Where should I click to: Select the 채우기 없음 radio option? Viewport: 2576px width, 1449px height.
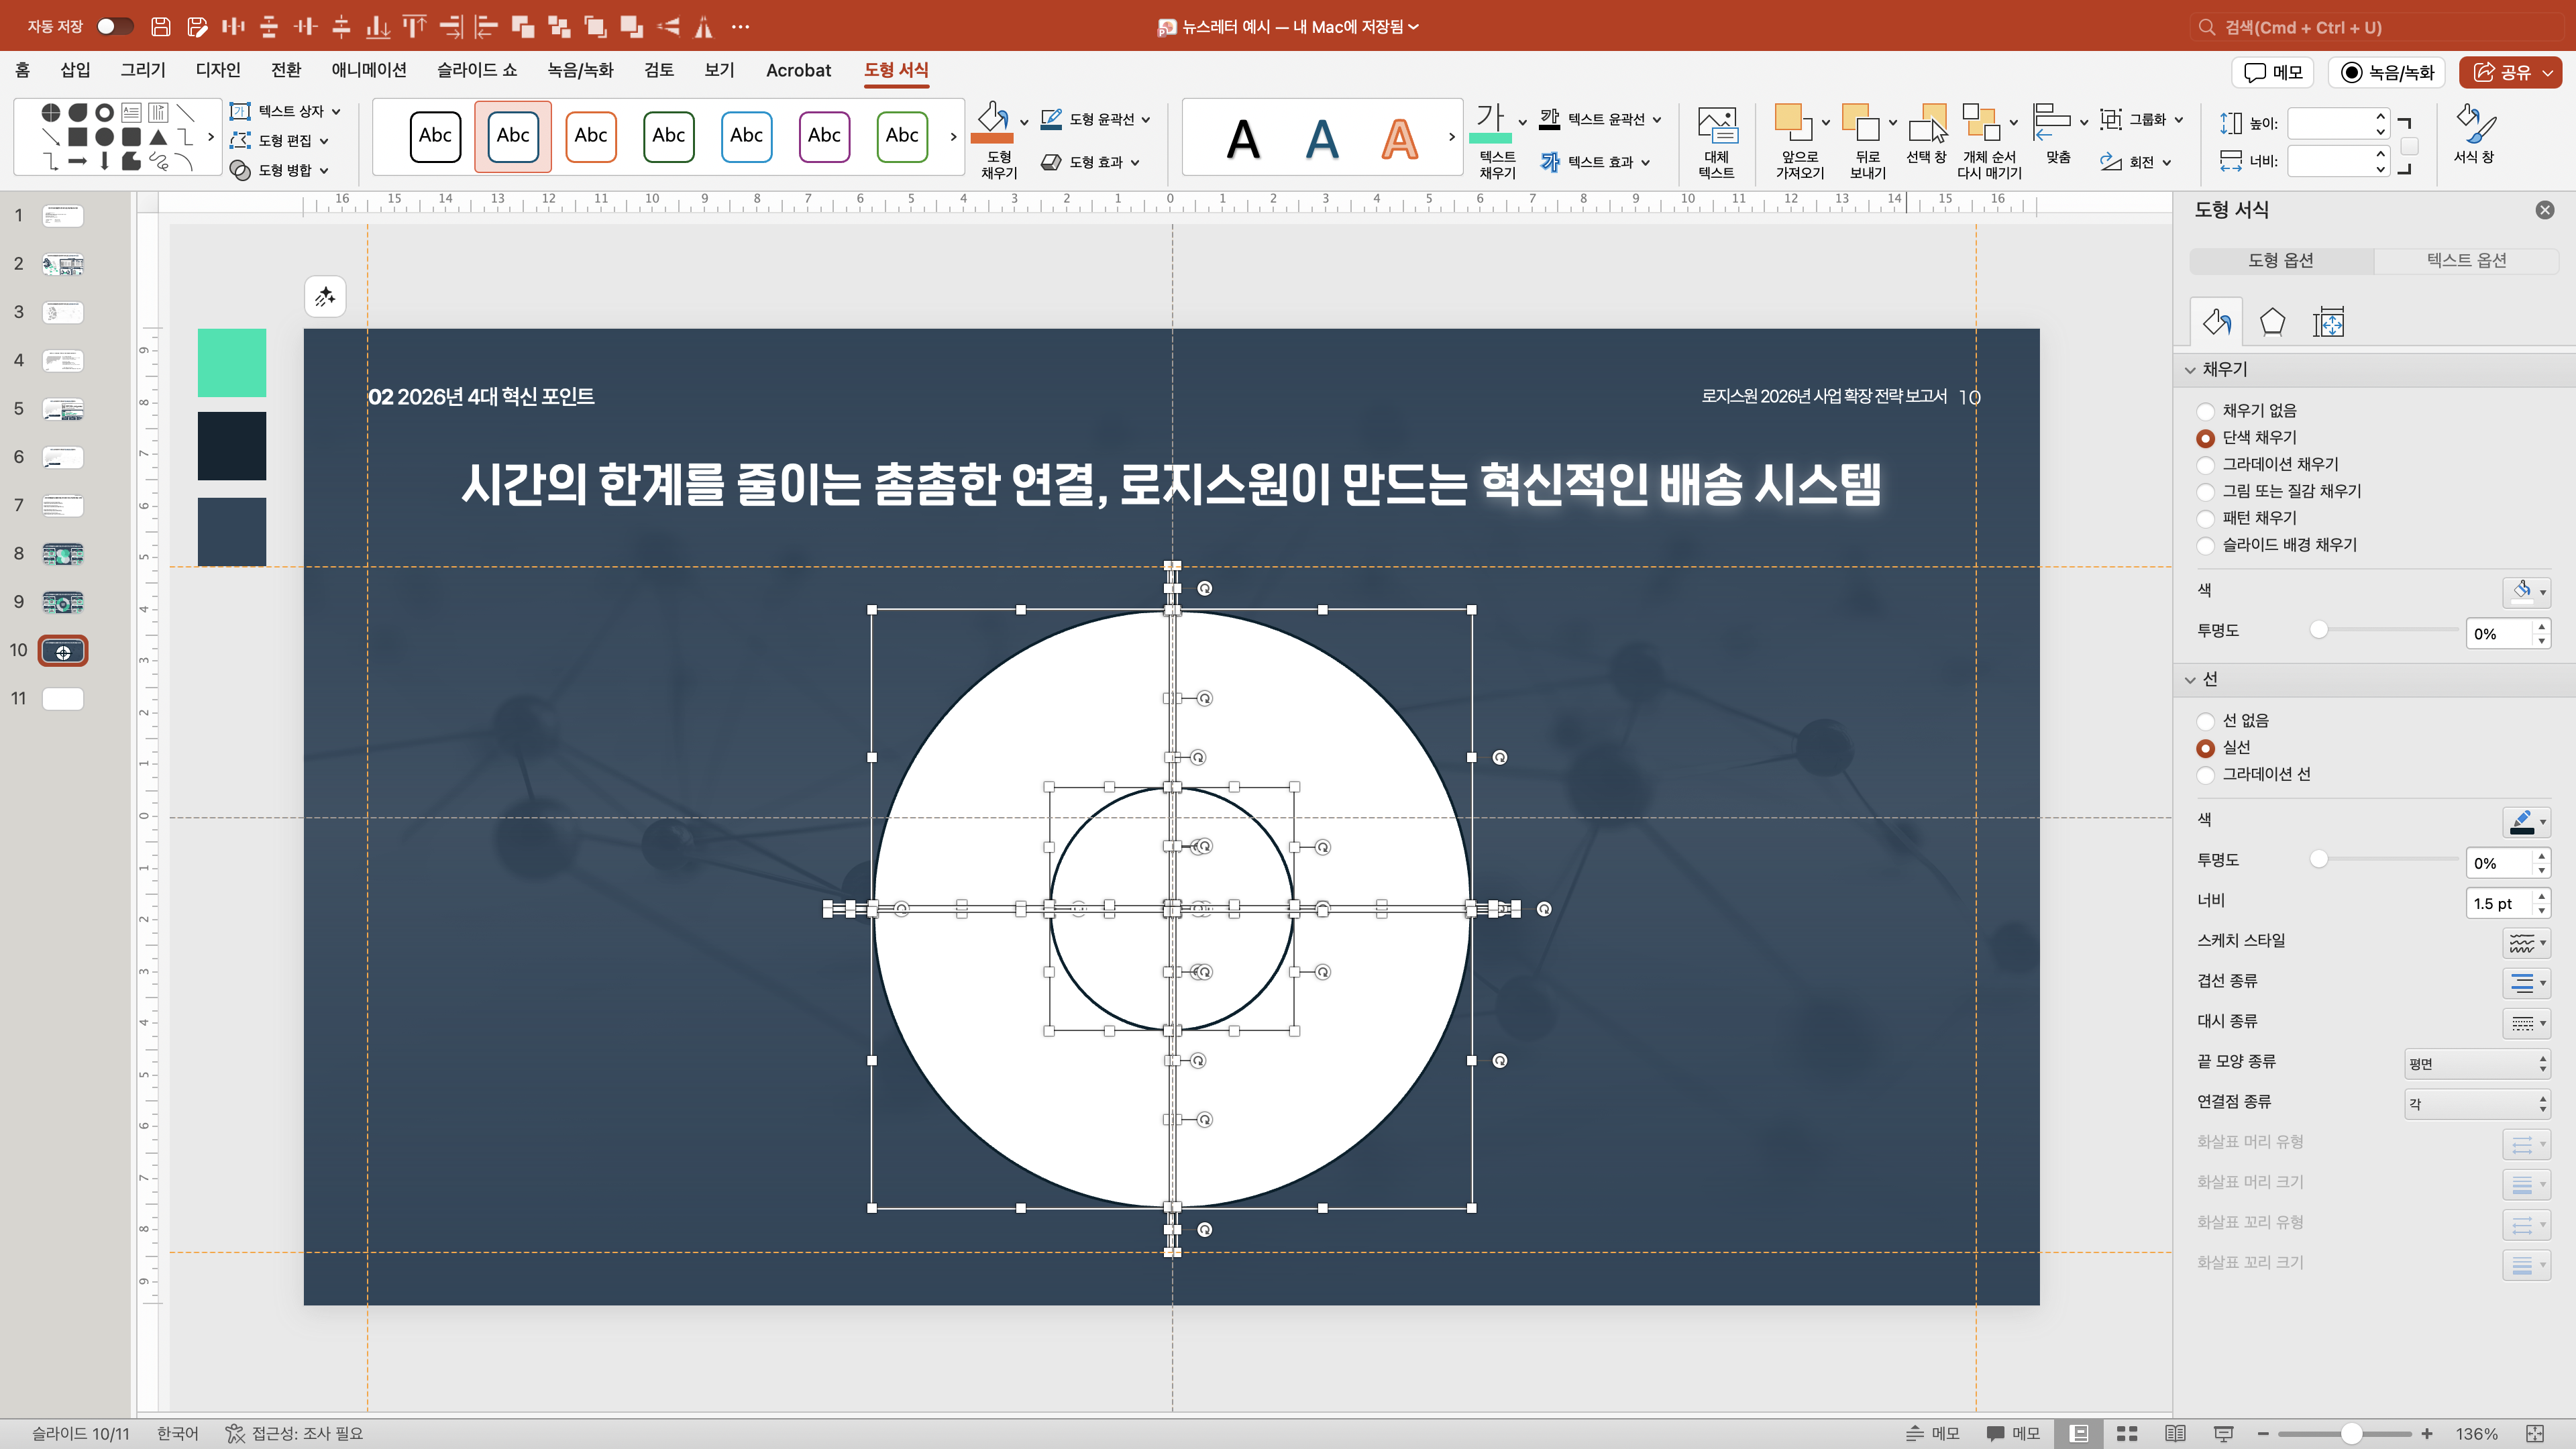coord(2205,411)
